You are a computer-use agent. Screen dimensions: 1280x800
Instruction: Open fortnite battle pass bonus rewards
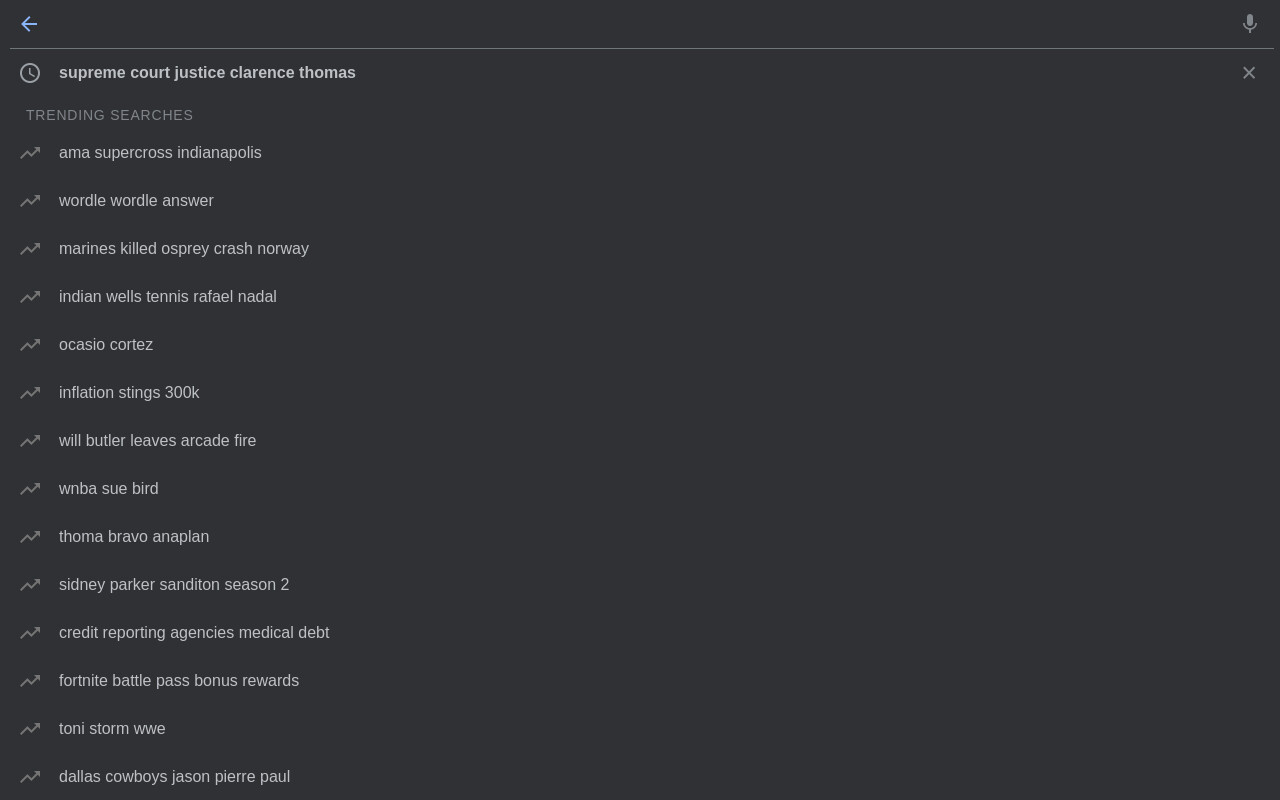pos(640,681)
